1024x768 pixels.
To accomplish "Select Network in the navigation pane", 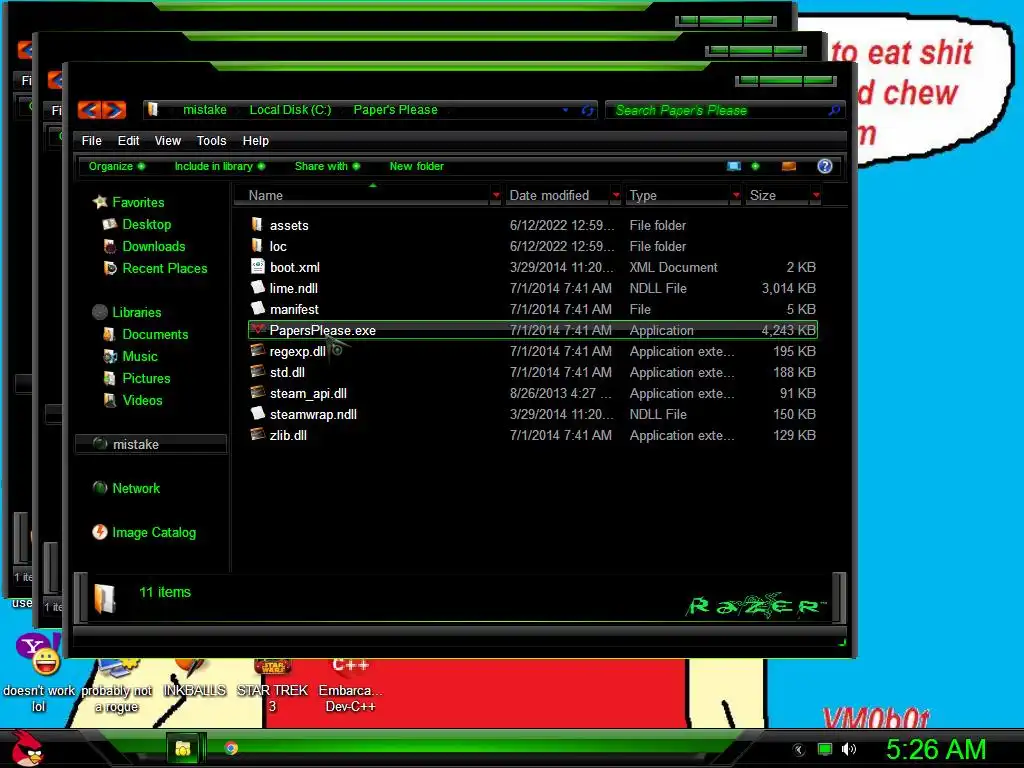I will (136, 488).
